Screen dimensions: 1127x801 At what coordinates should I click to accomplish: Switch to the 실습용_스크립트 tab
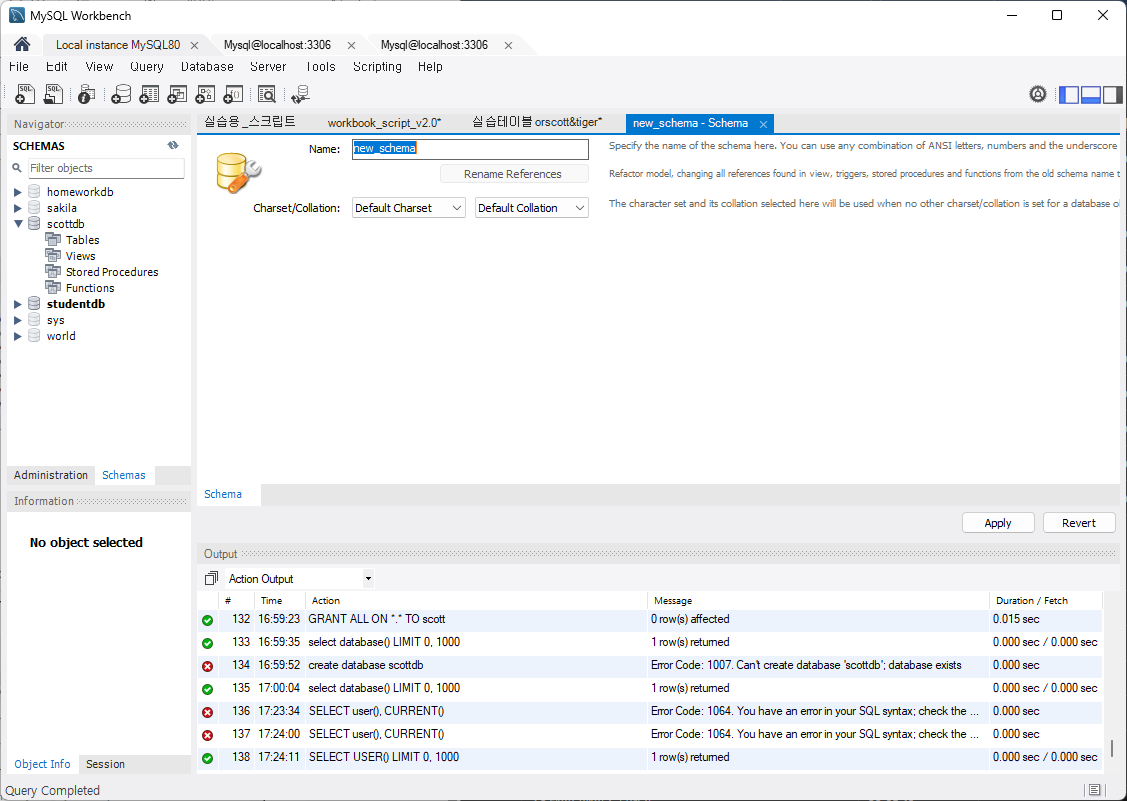(249, 122)
